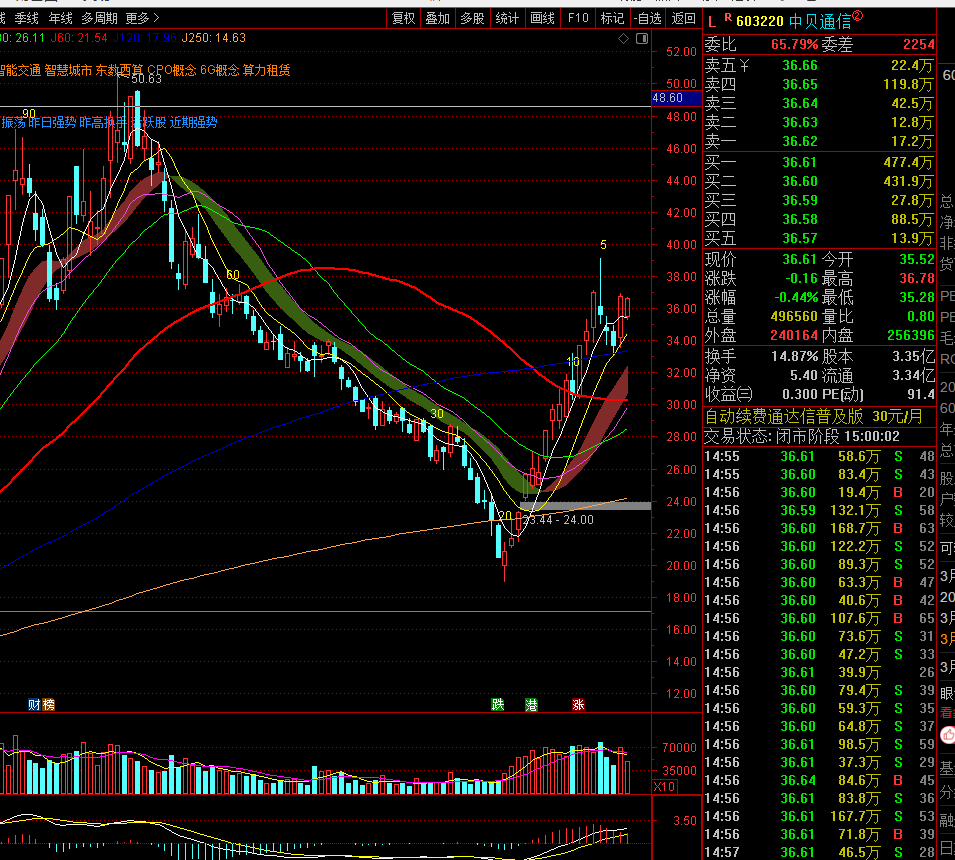The image size is (955, 860).
Task: Click the 现价 value 36.61
Action: [x=800, y=259]
